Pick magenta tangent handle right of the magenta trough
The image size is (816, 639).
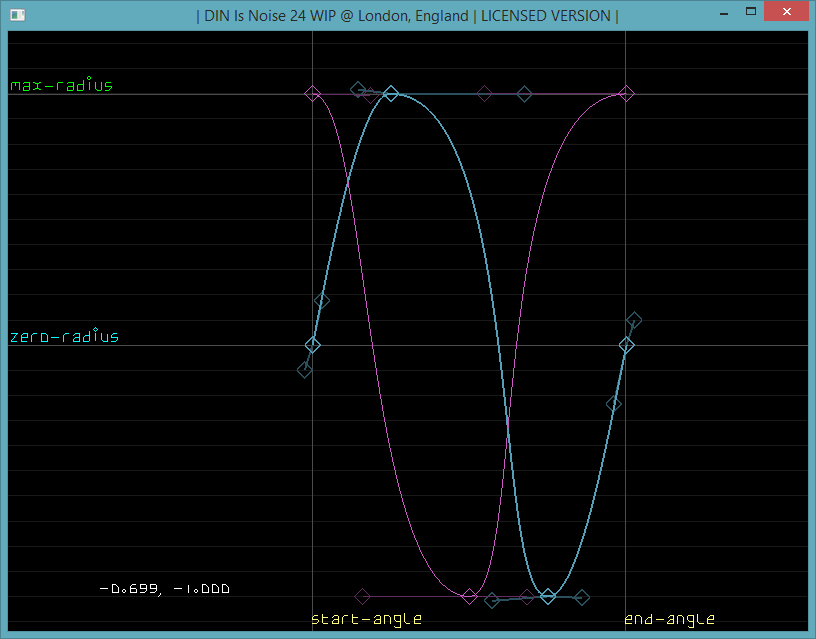click(x=527, y=597)
